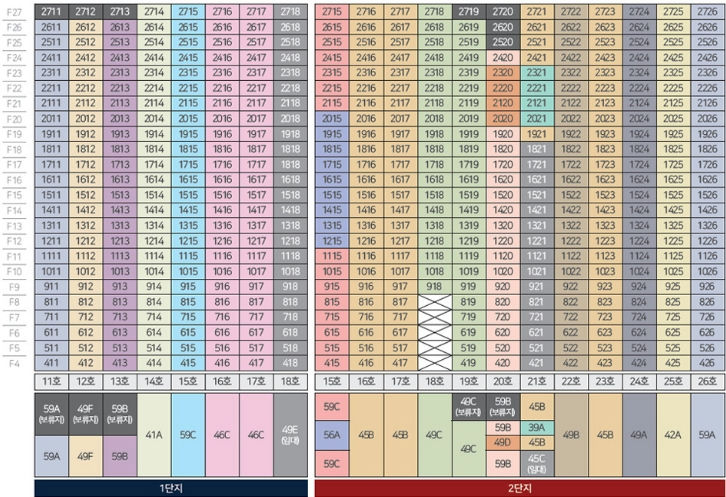726x497 pixels.
Task: Click the 49D orange legend block
Action: 503,443
